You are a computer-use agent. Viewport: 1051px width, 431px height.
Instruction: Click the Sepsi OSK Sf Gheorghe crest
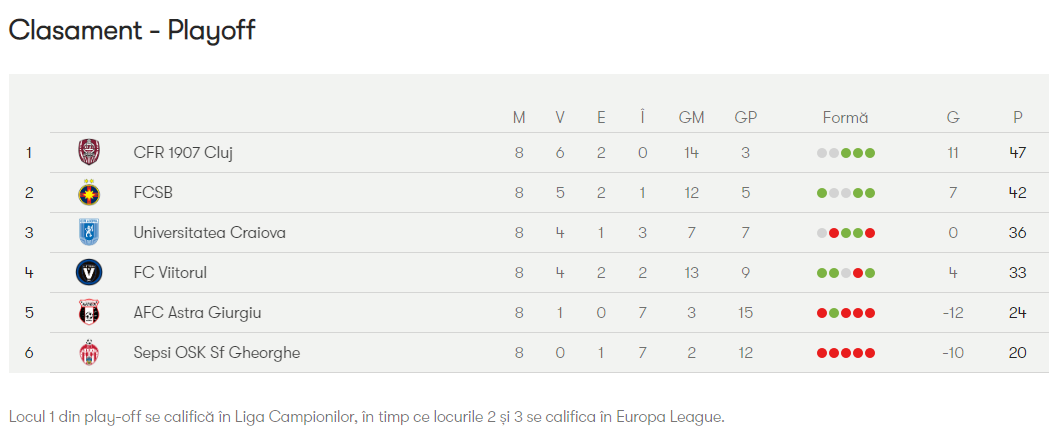(x=89, y=353)
